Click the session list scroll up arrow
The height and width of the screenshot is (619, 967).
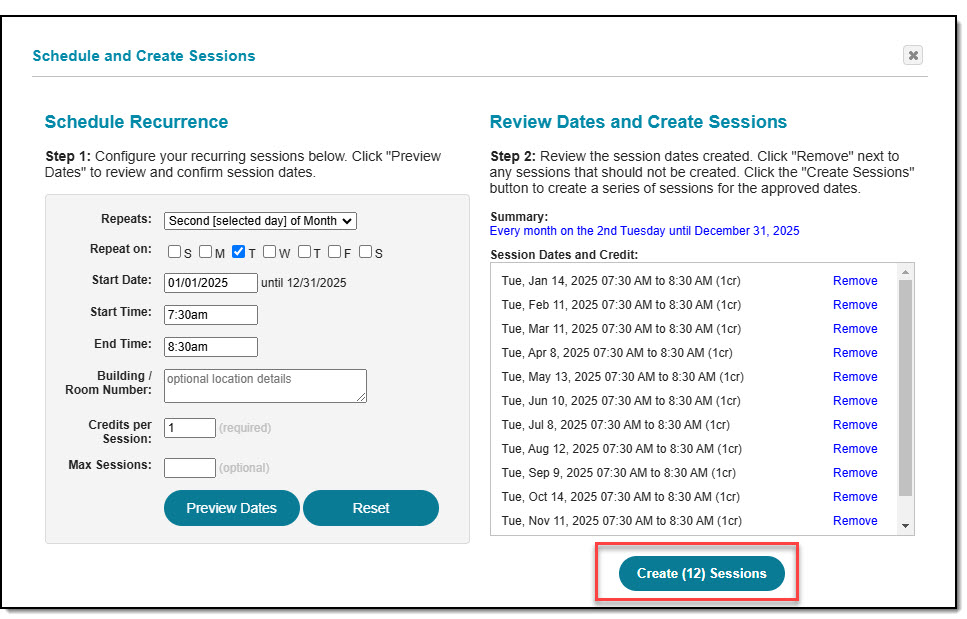tap(905, 272)
